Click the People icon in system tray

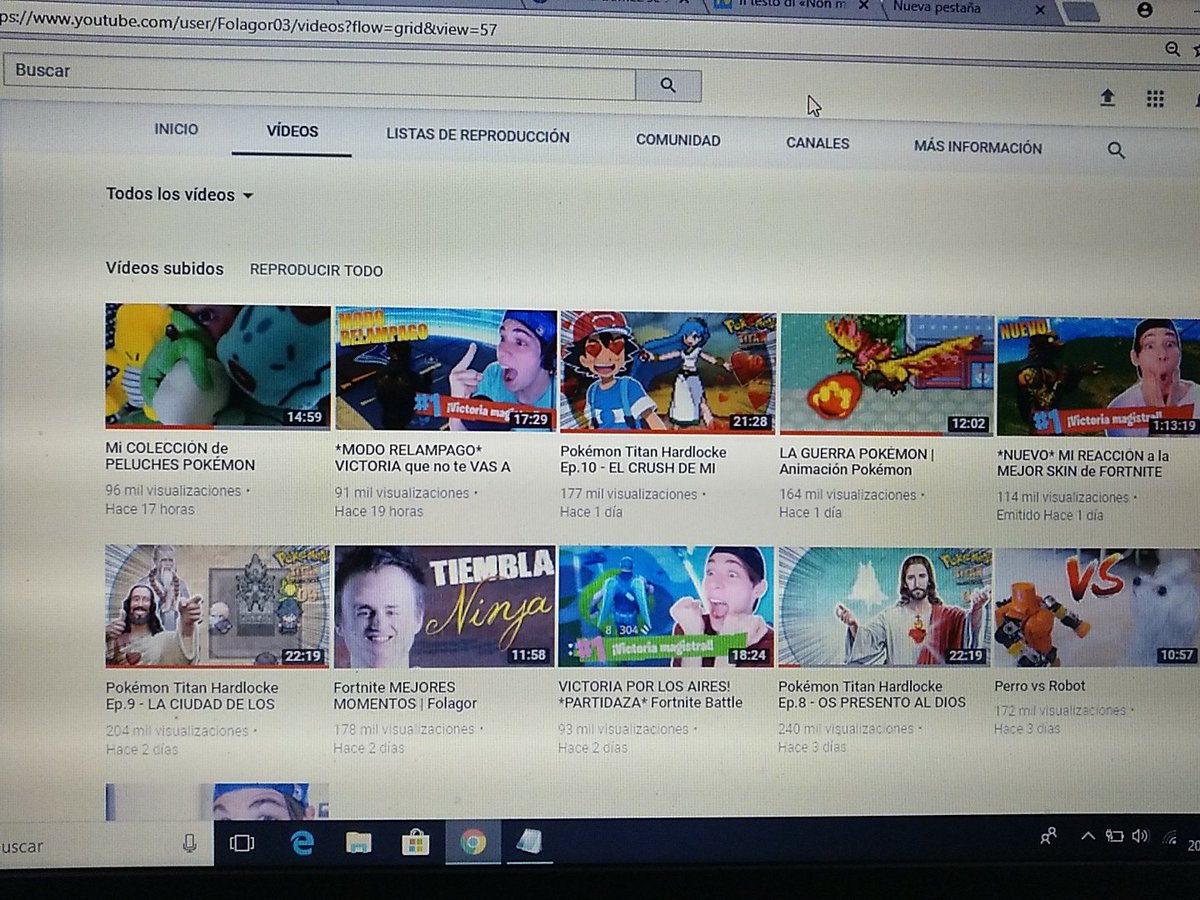point(1048,837)
